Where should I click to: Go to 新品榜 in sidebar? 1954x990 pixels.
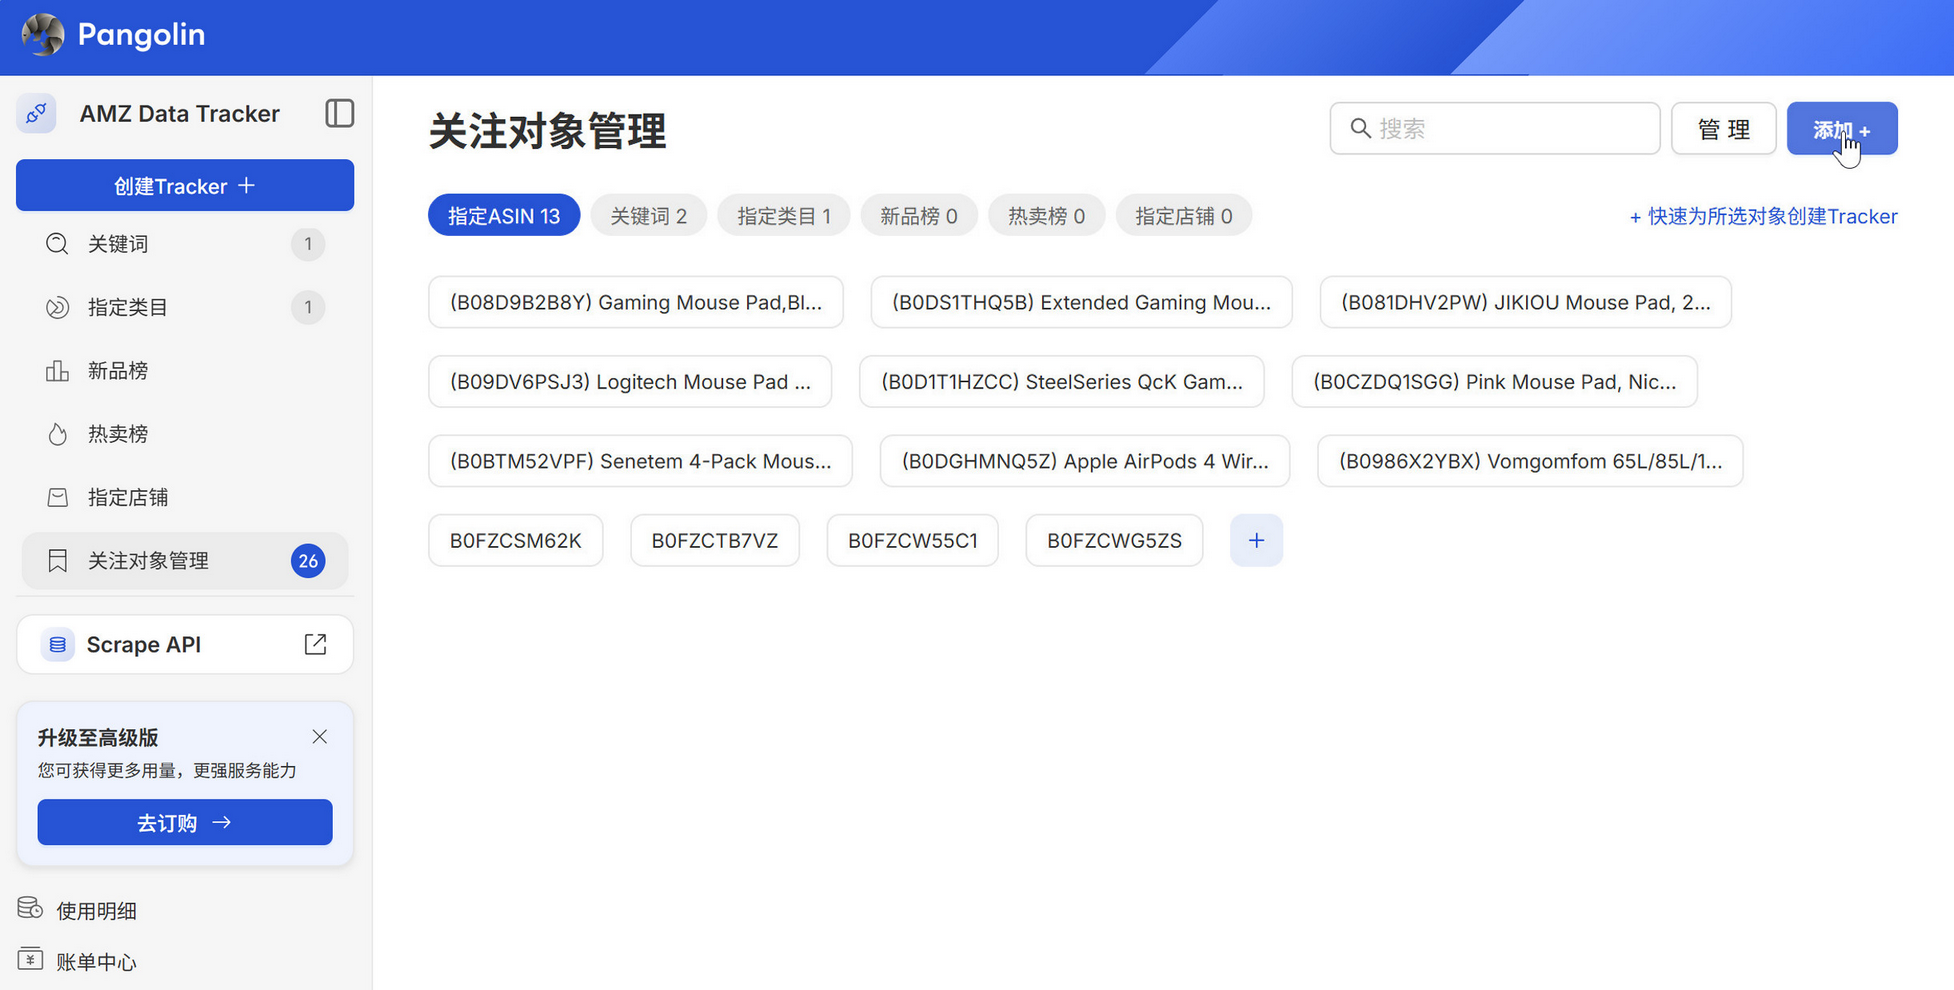(x=118, y=371)
